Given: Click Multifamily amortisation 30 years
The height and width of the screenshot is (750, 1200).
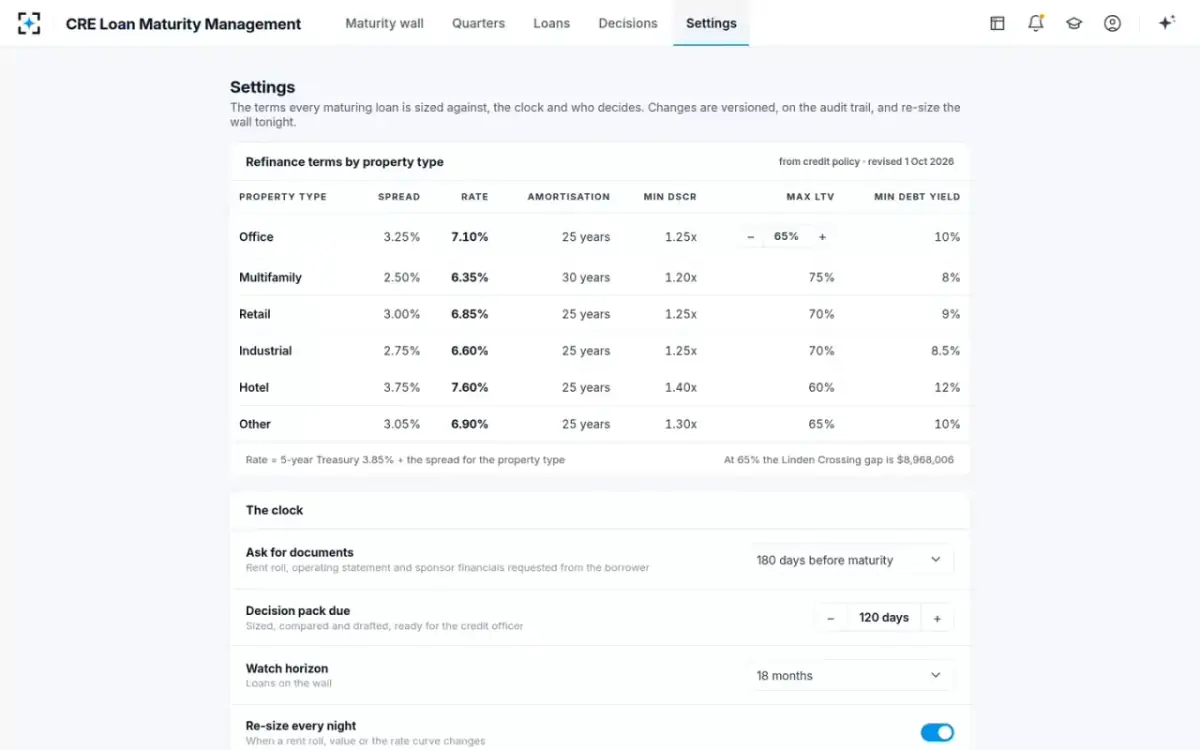Looking at the screenshot, I should [586, 277].
